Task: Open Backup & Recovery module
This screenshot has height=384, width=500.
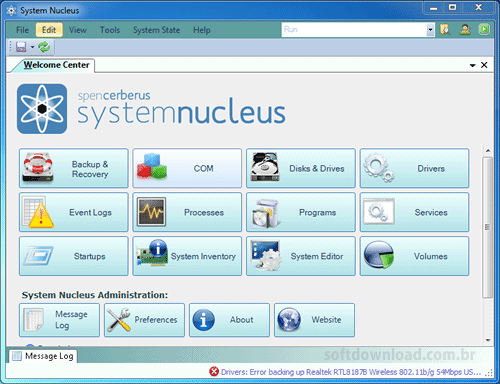Action: 74,168
